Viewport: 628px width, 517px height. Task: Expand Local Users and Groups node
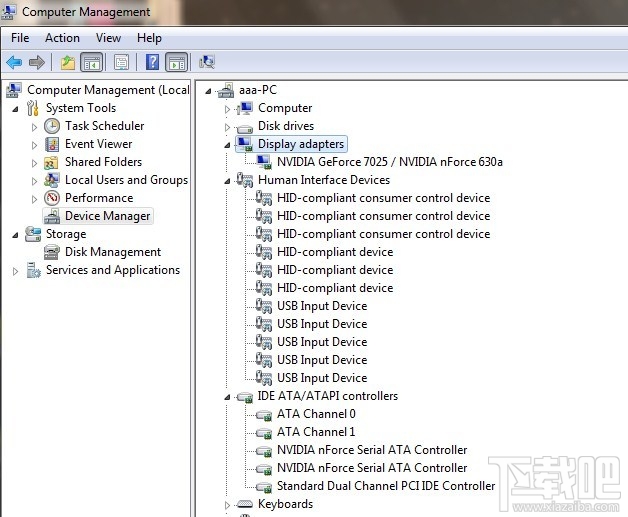34,181
